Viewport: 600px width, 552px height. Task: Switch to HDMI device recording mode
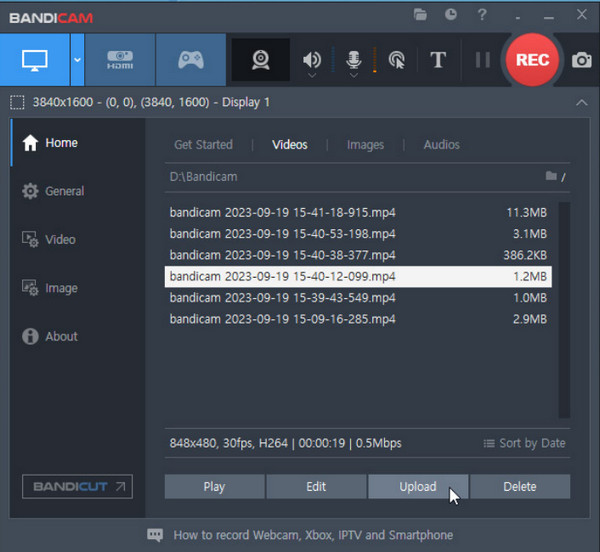[120, 60]
